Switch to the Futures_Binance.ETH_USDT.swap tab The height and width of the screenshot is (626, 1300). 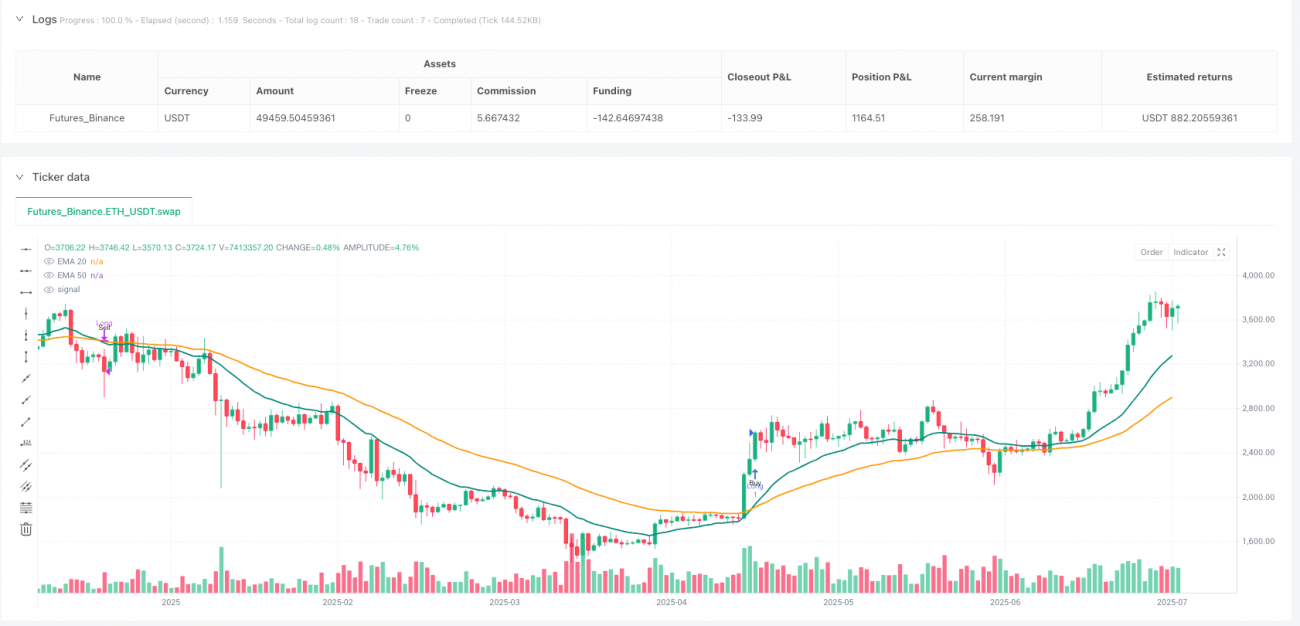pyautogui.click(x=104, y=212)
